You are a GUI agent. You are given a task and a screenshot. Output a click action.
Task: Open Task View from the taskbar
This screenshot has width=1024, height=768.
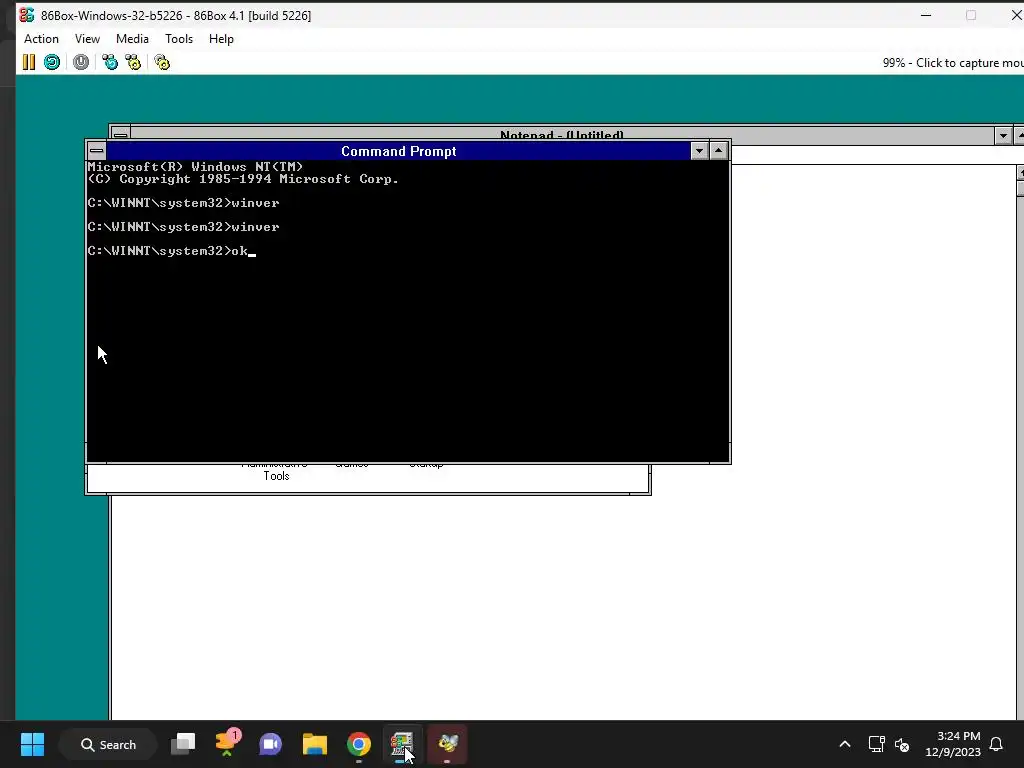183,744
